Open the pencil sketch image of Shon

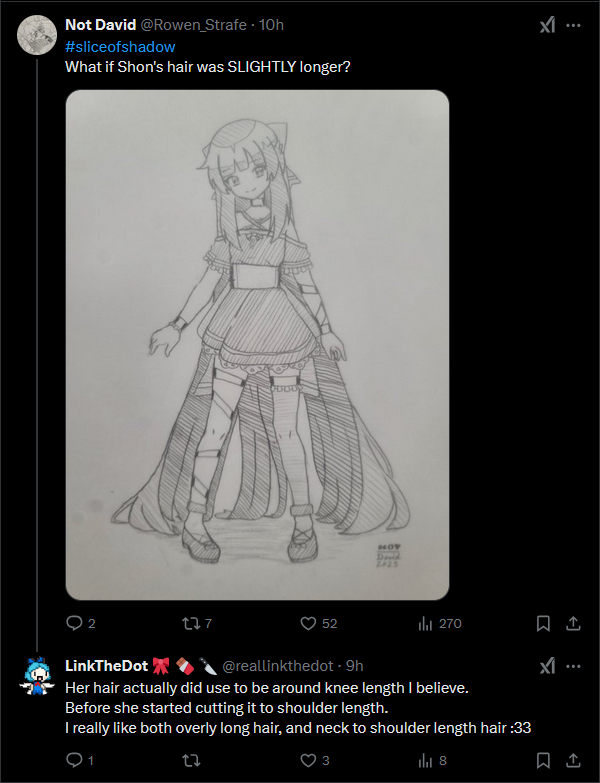[257, 344]
